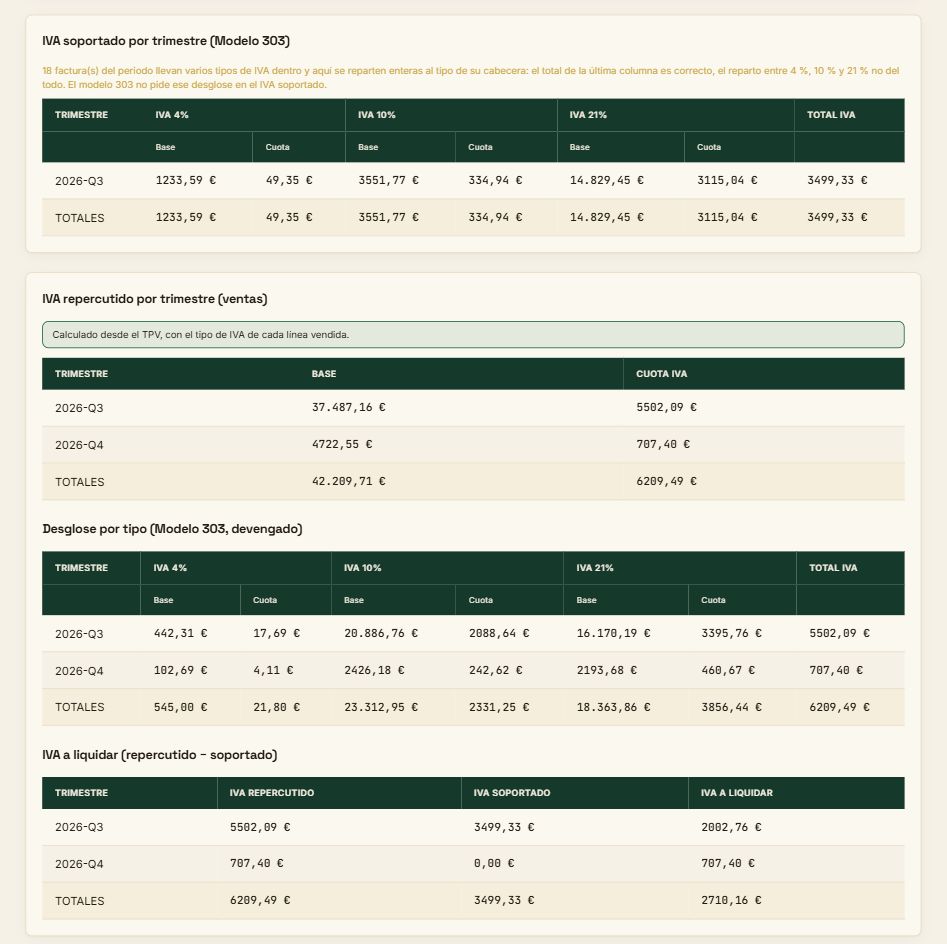Viewport: 947px width, 944px height.
Task: Click the 'CUOTA IVA' column header
Action: point(661,374)
